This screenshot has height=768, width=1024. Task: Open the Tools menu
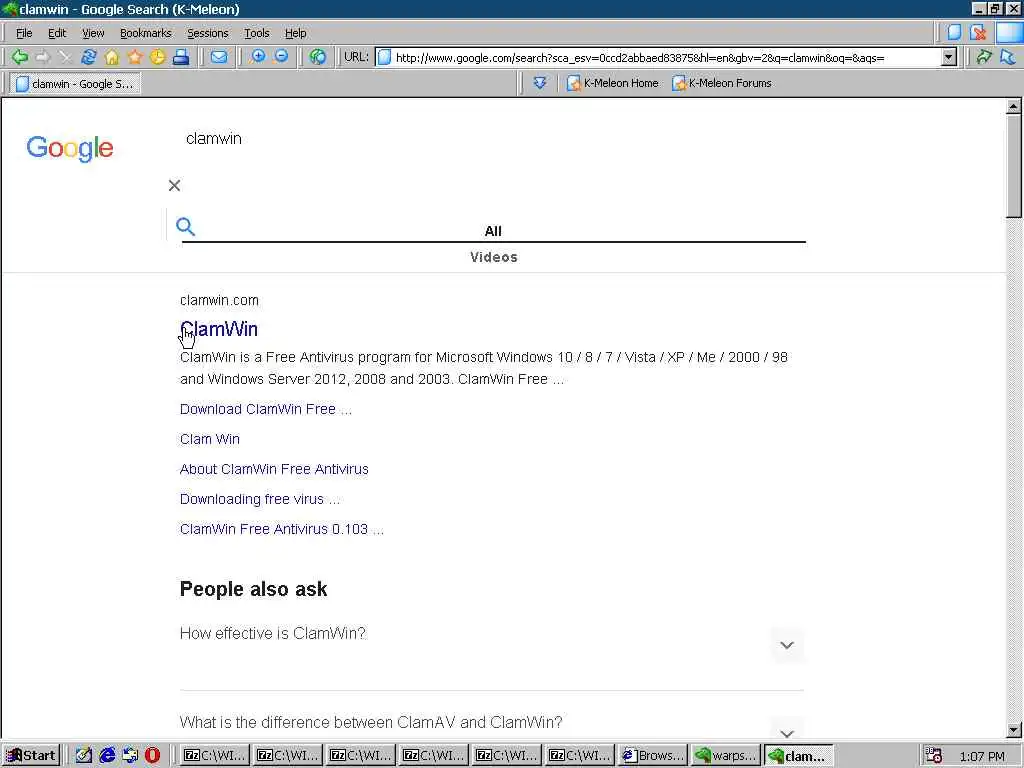pos(257,33)
